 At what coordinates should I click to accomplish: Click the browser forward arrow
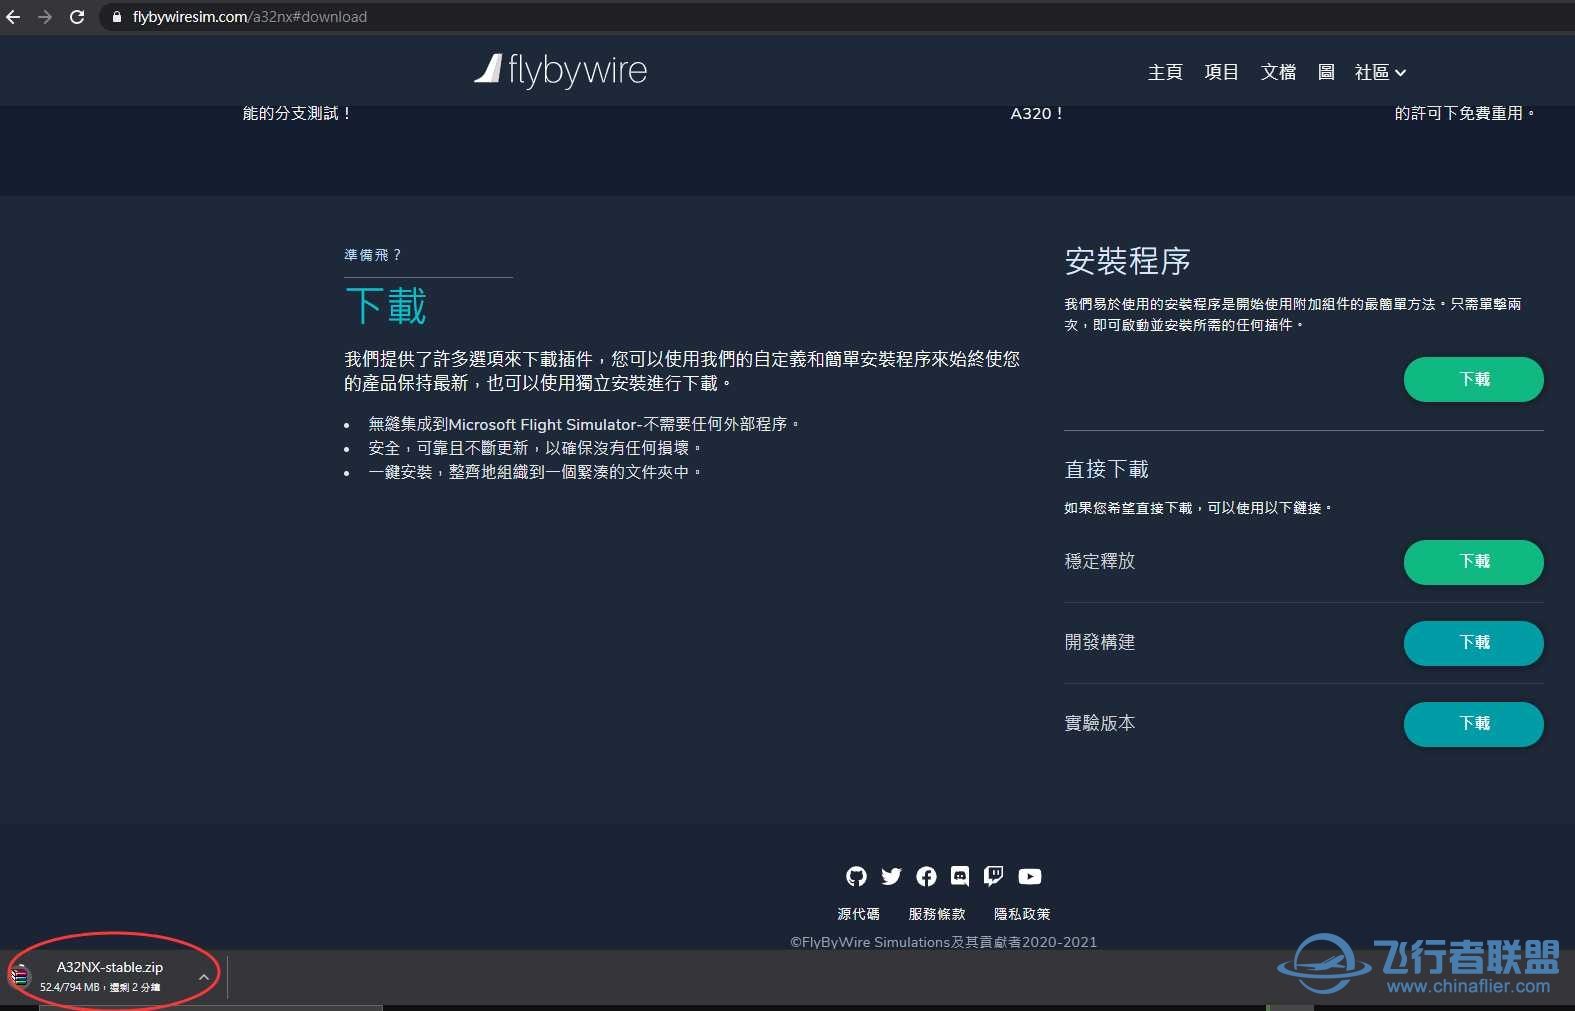tap(45, 17)
